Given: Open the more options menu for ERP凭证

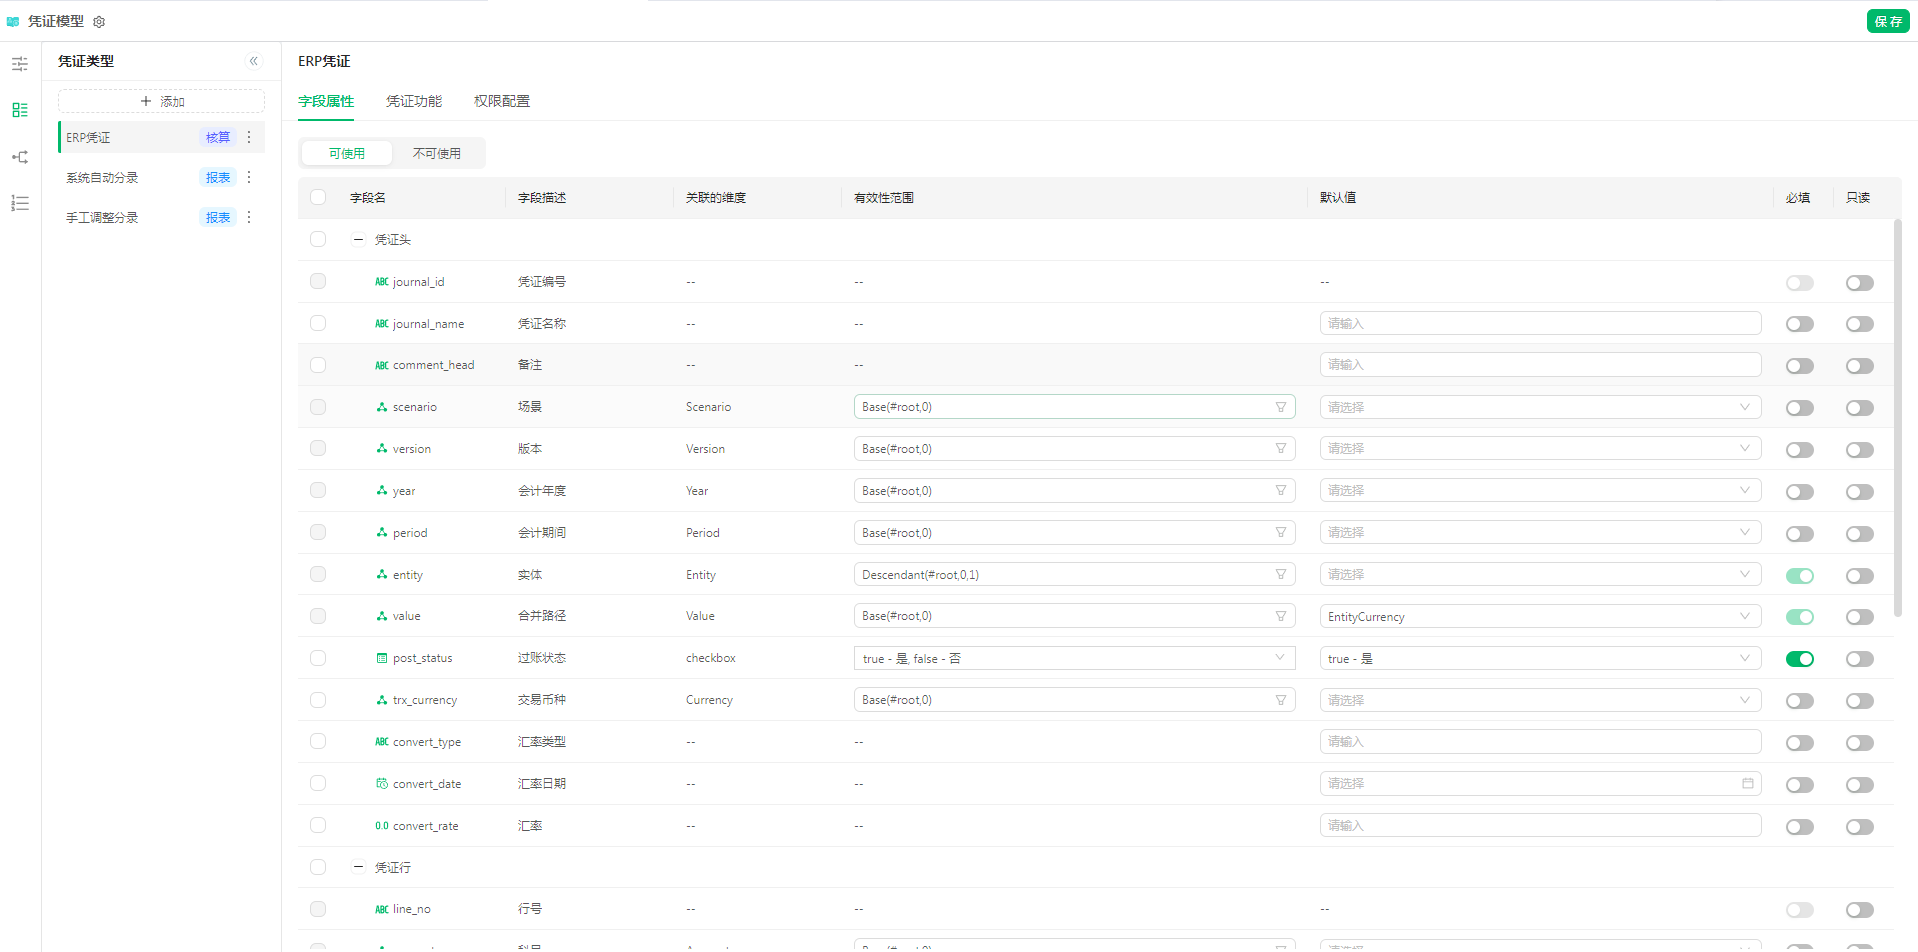Looking at the screenshot, I should pyautogui.click(x=249, y=137).
